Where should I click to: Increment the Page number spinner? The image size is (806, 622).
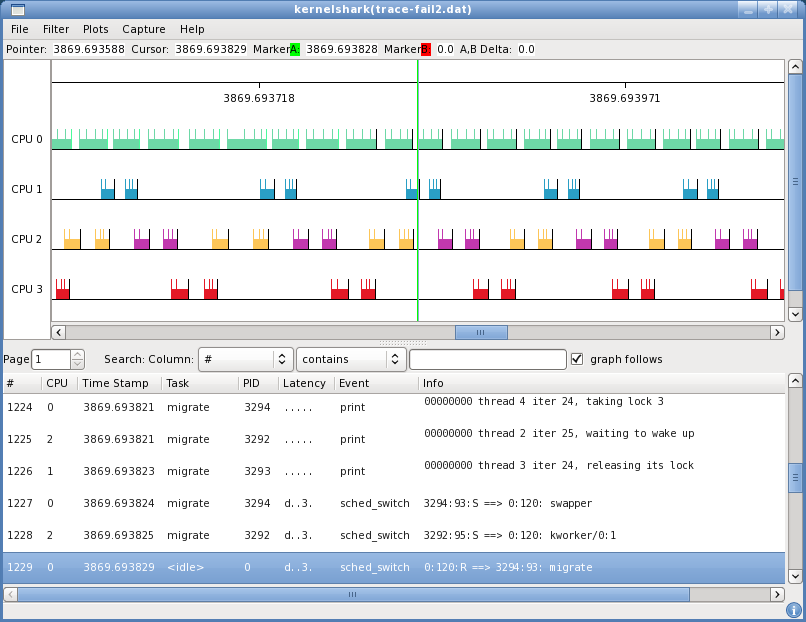pos(78,354)
